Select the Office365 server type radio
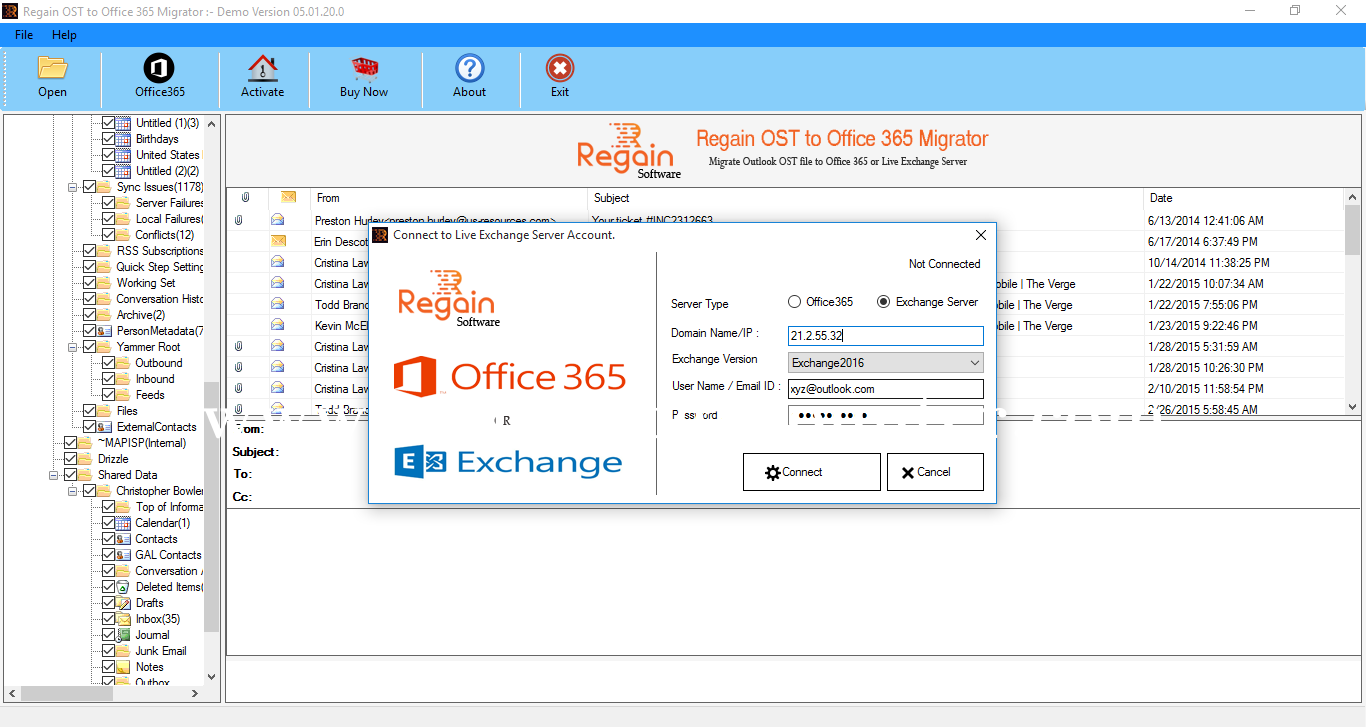The height and width of the screenshot is (727, 1366). [795, 302]
